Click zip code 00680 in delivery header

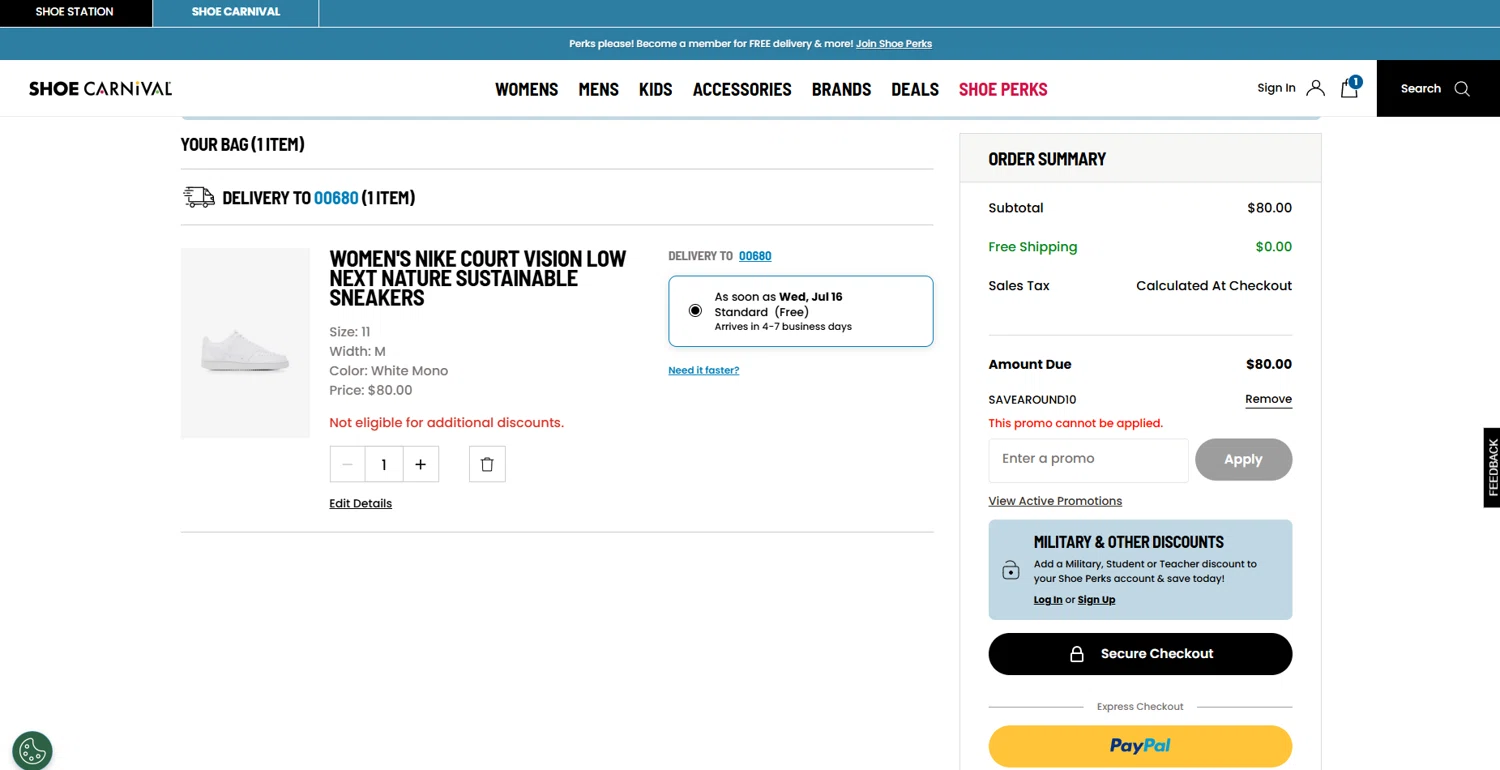[x=336, y=197]
